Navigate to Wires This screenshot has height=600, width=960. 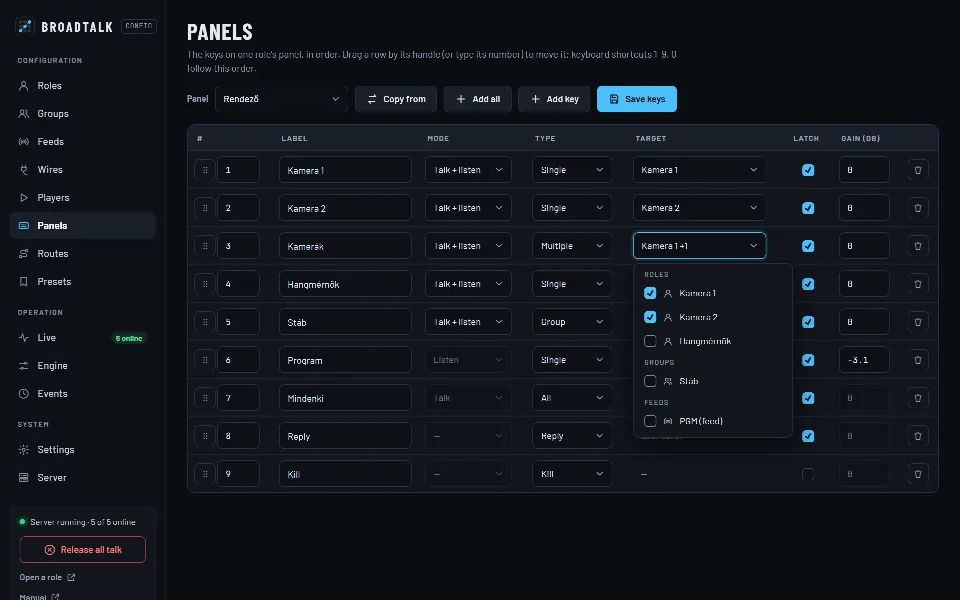coord(83,170)
